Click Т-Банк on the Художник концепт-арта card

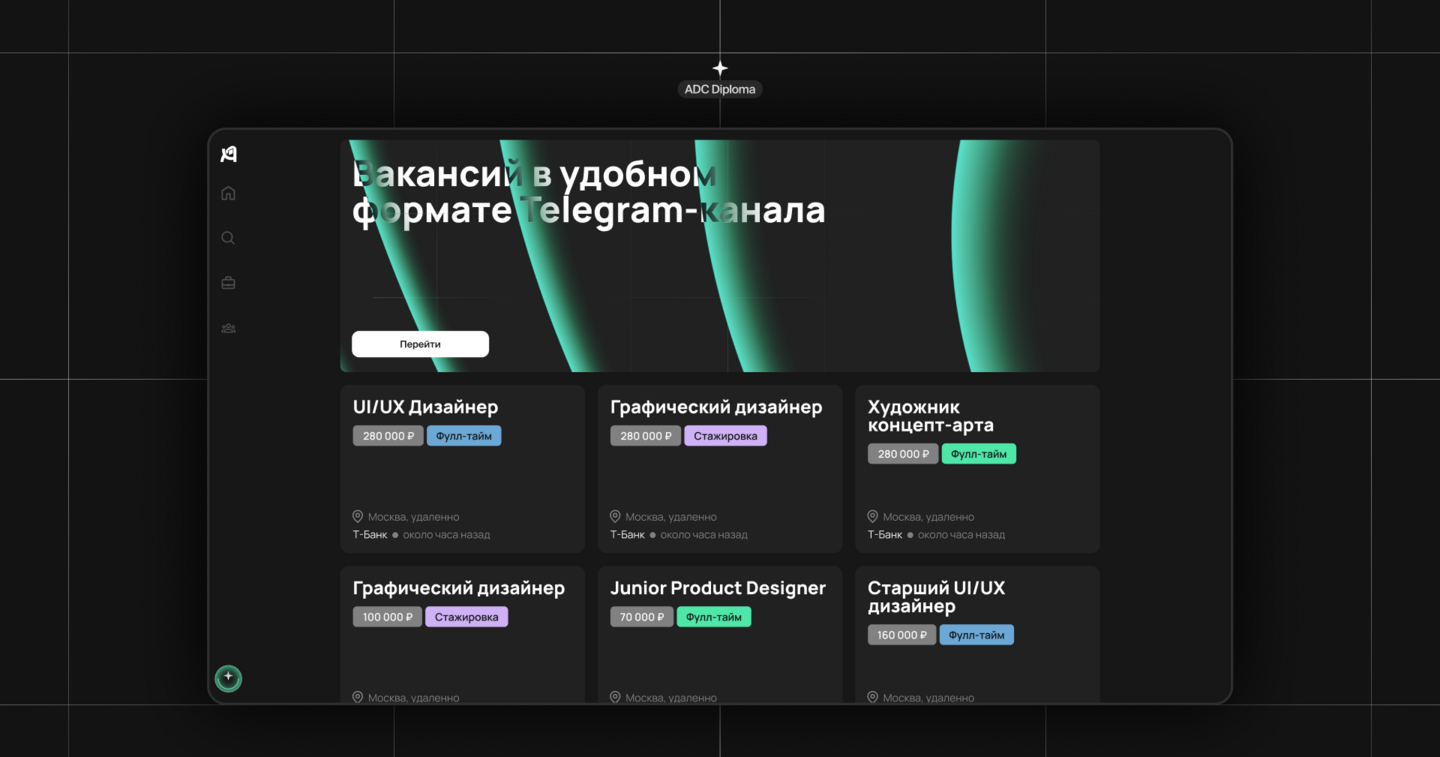[885, 535]
